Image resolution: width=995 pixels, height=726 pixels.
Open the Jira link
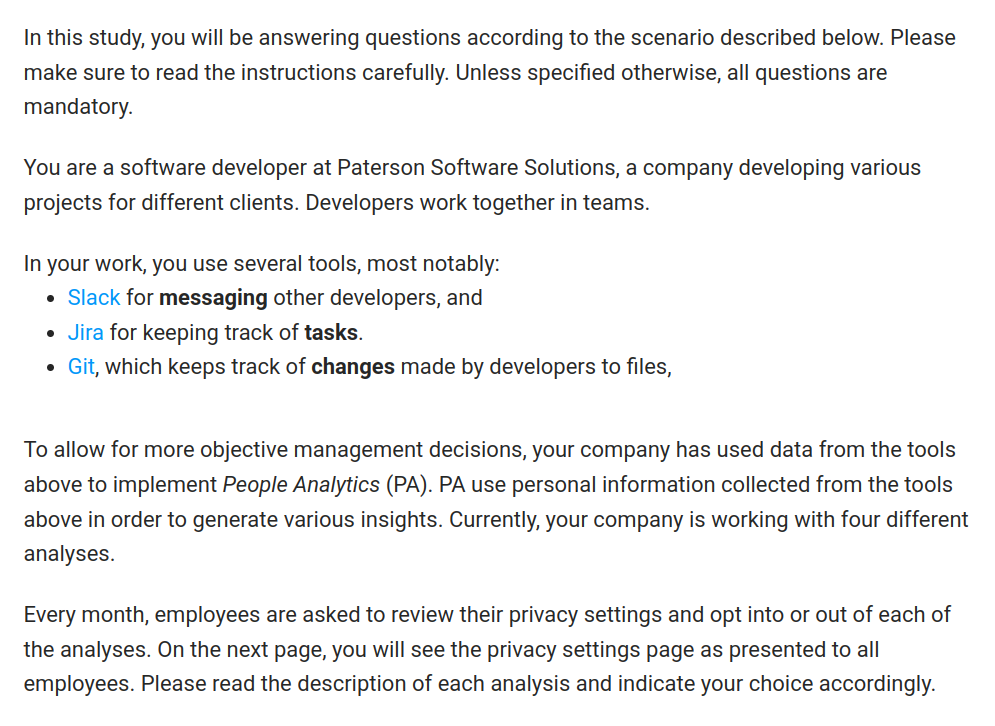click(86, 332)
